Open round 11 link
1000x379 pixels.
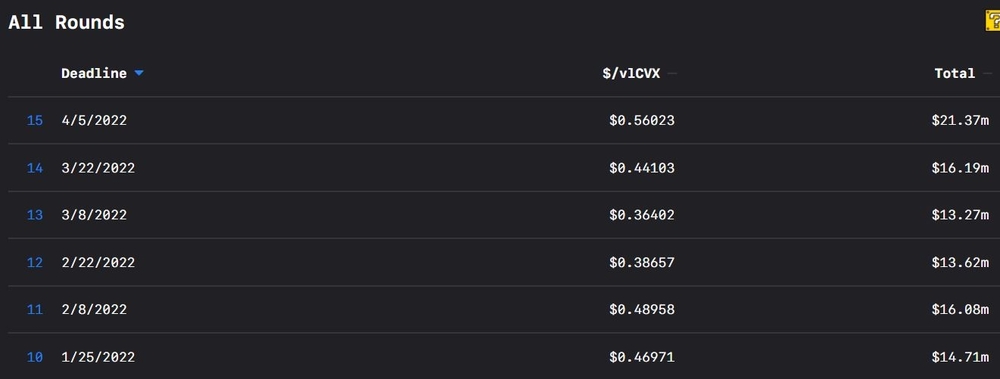pyautogui.click(x=34, y=309)
